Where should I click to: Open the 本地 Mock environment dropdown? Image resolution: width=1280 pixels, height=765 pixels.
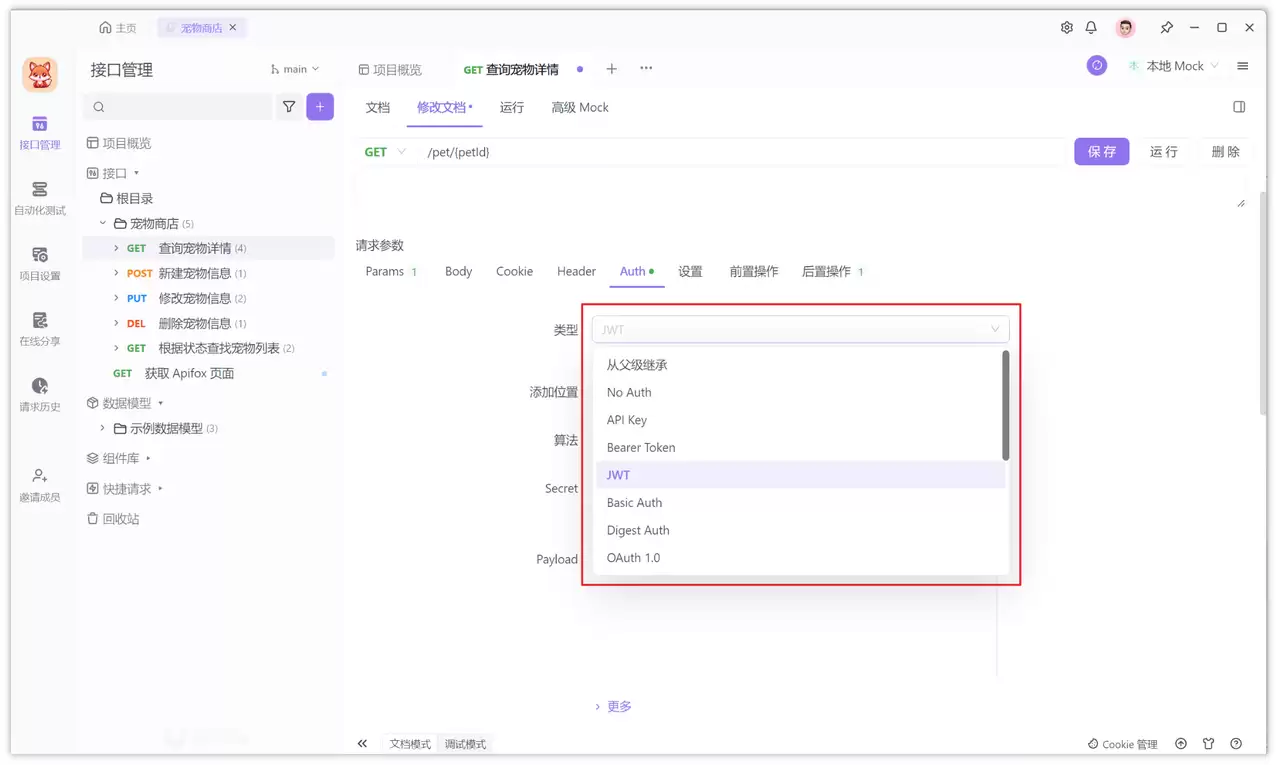[x=1173, y=66]
